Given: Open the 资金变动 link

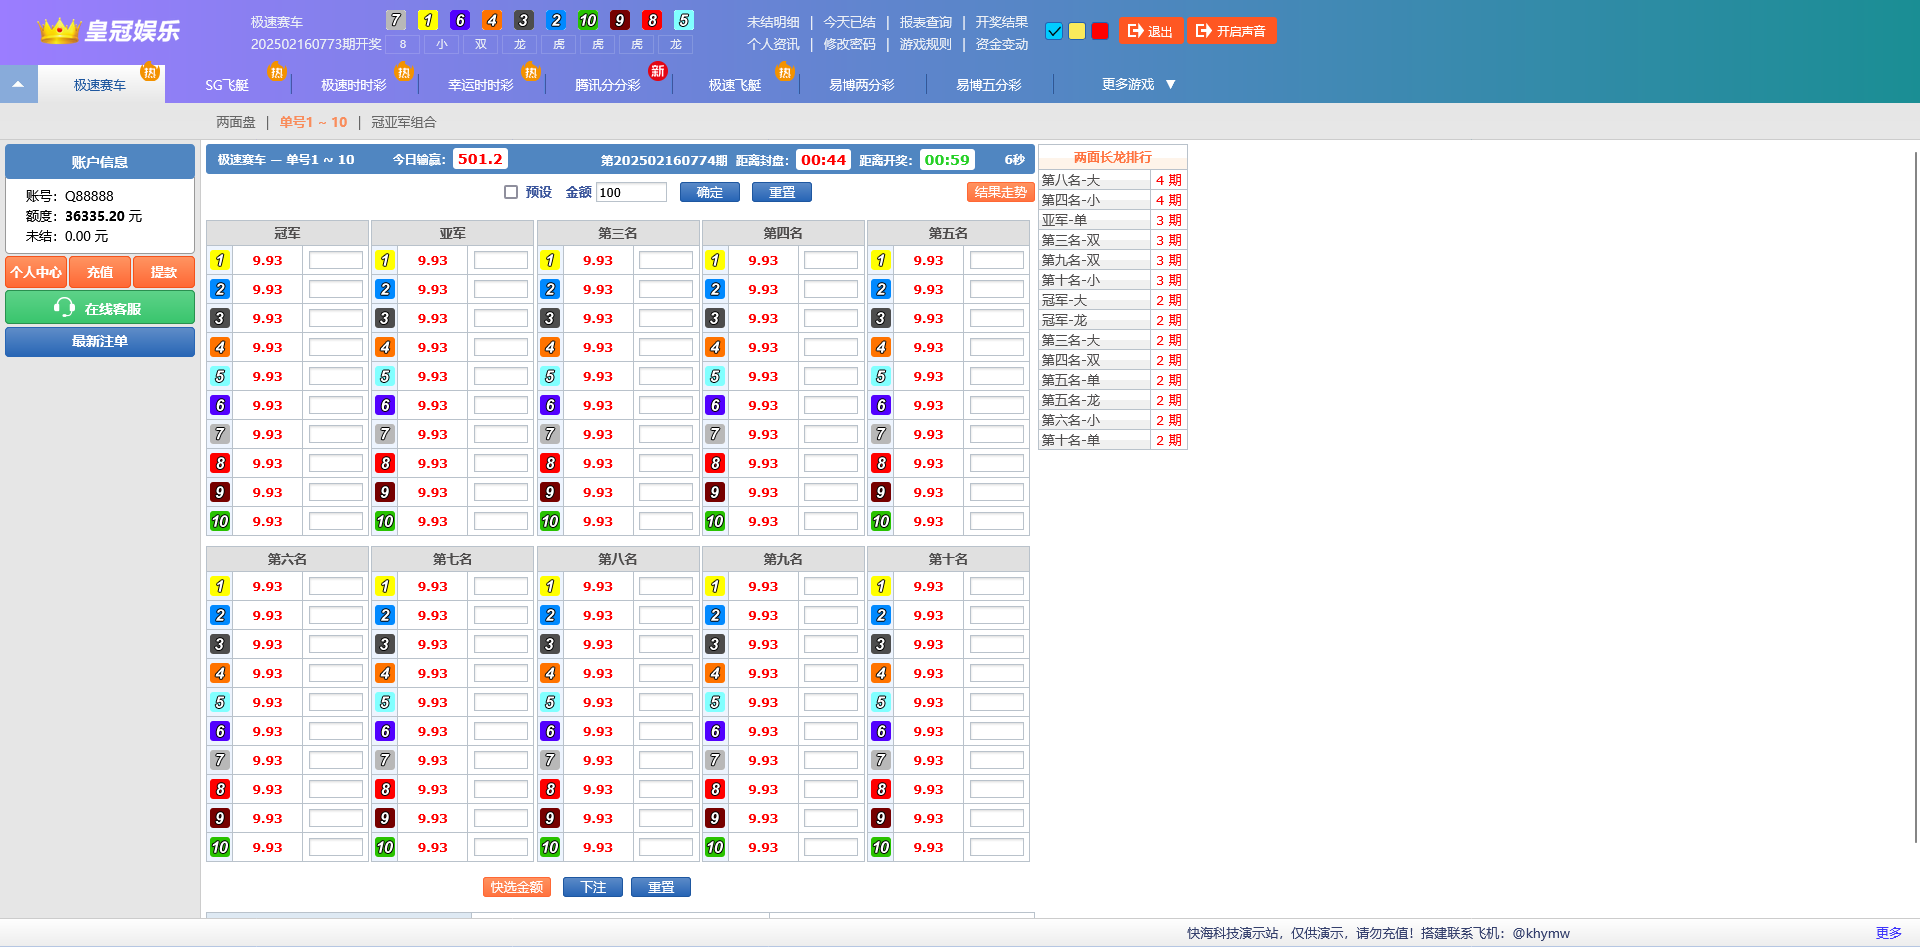Looking at the screenshot, I should (x=1001, y=44).
